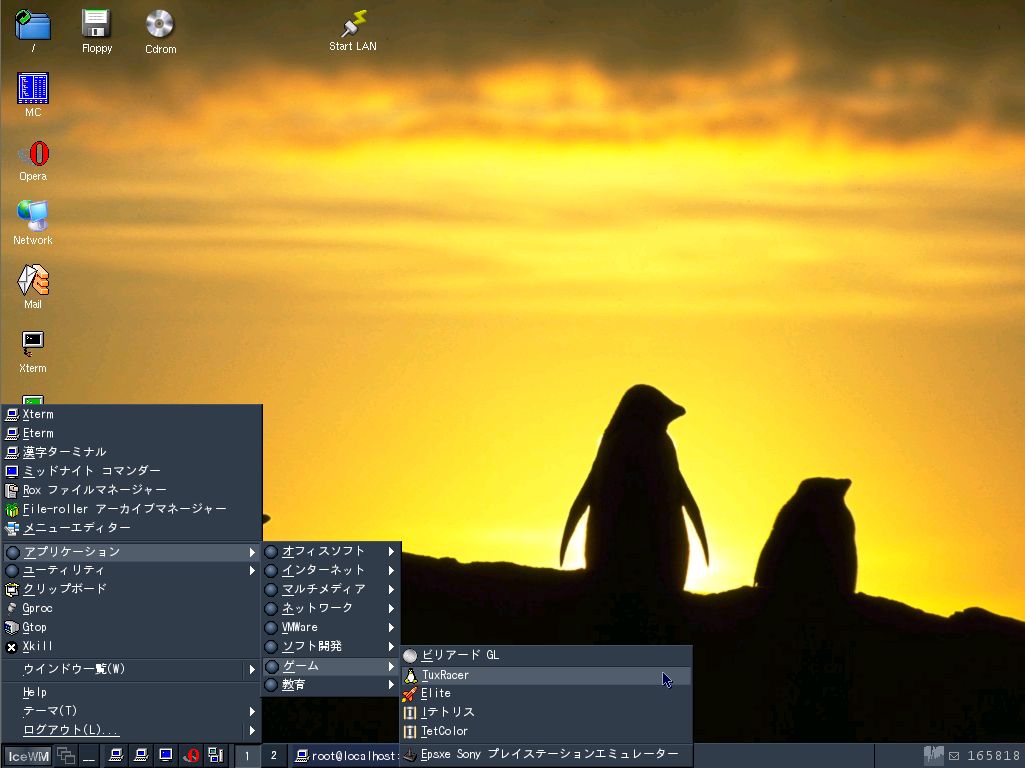Image resolution: width=1025 pixels, height=768 pixels.
Task: Expand the ウインドウ一覧(W) submenu
Action: tap(131, 669)
